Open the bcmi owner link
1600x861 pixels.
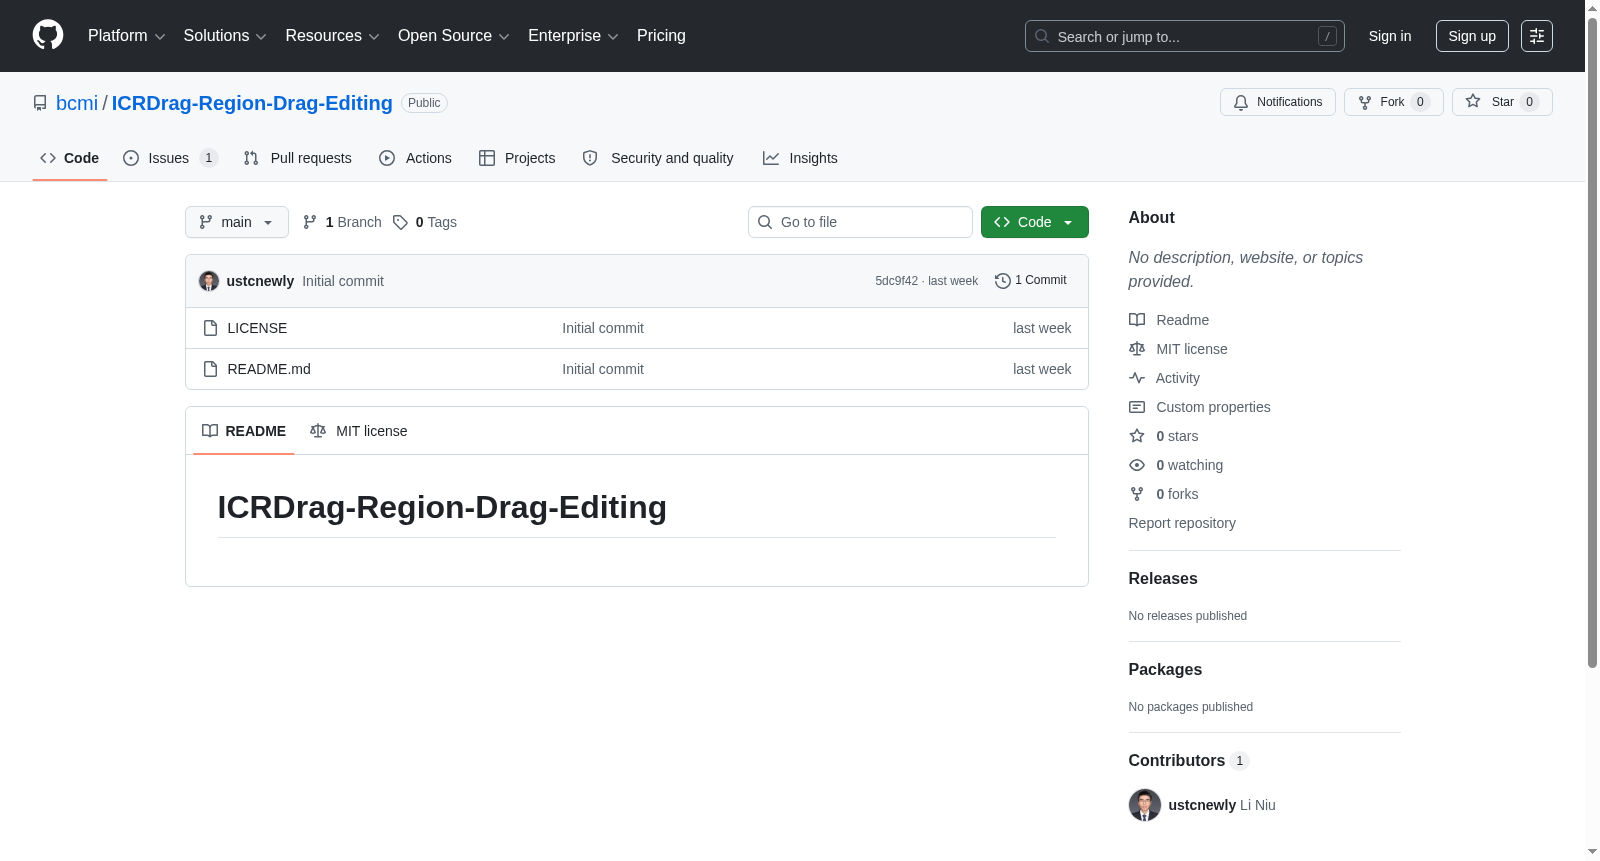pyautogui.click(x=77, y=103)
